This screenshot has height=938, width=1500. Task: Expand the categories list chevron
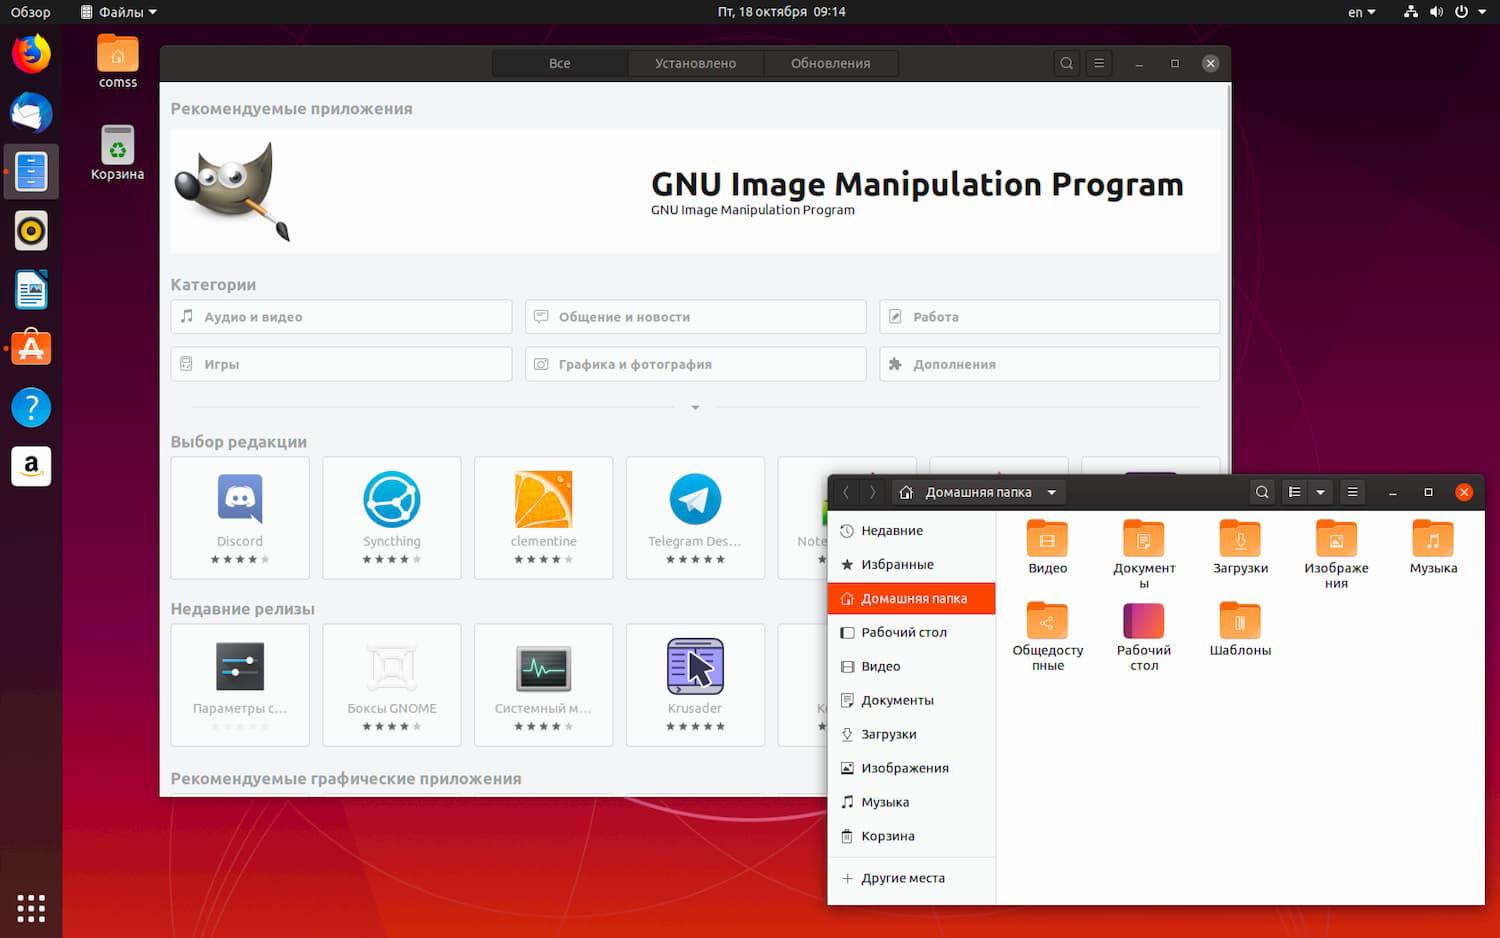point(695,408)
